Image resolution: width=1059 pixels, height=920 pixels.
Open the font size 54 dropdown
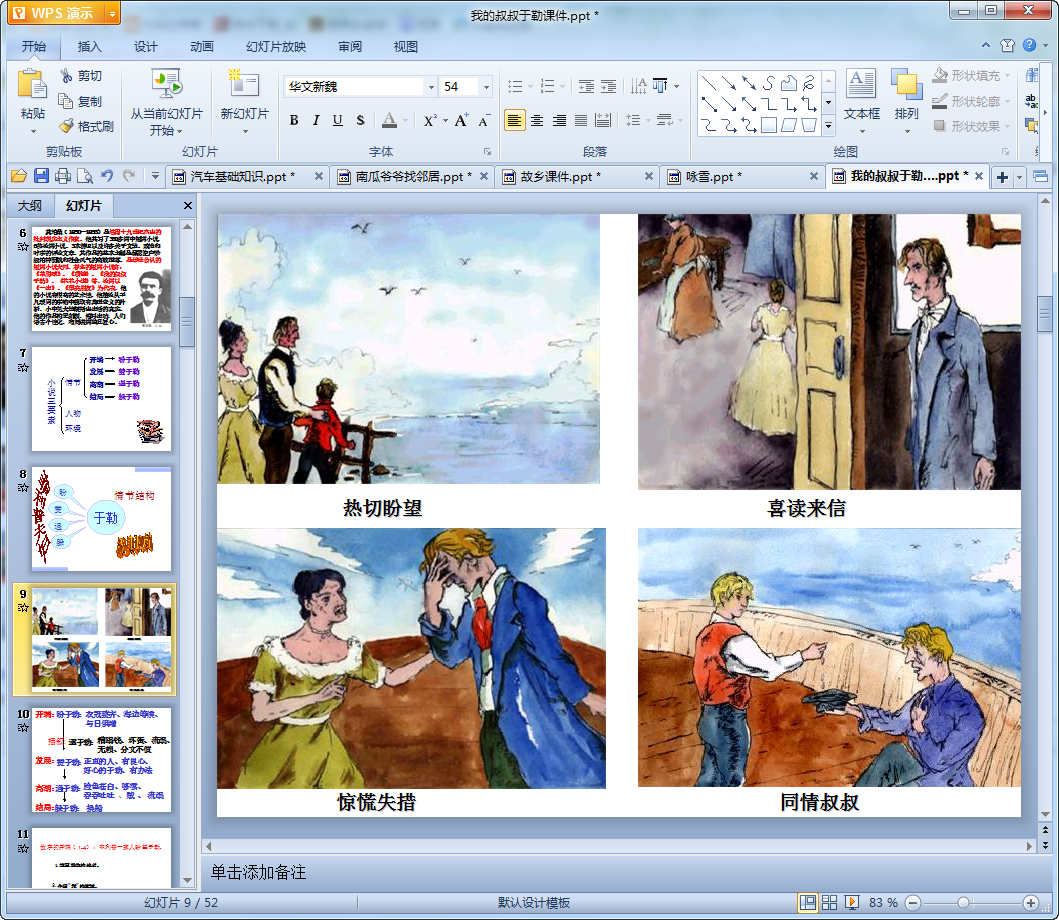[x=486, y=86]
